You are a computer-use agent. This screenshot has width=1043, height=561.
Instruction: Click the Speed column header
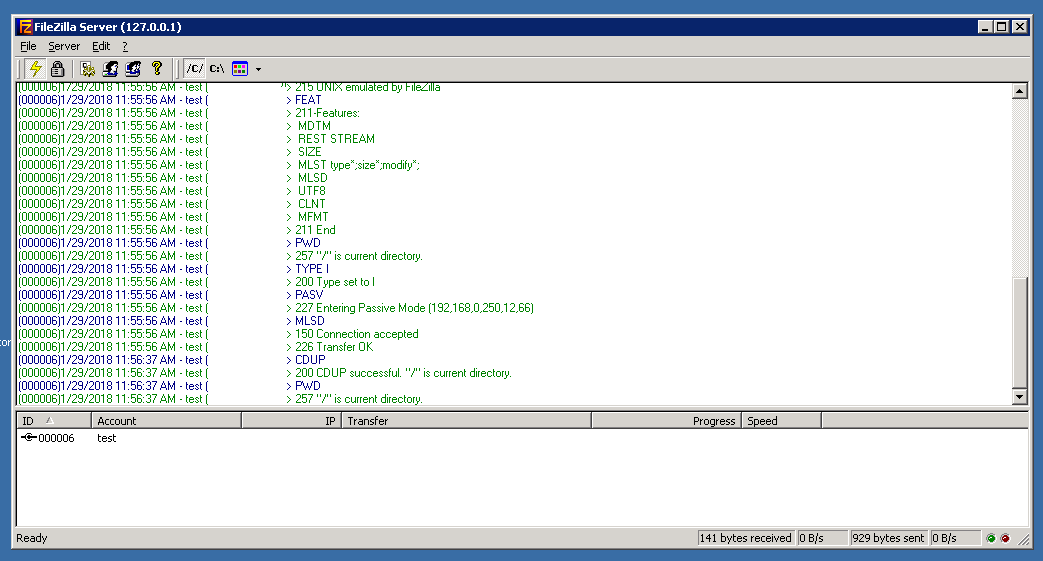coord(782,421)
